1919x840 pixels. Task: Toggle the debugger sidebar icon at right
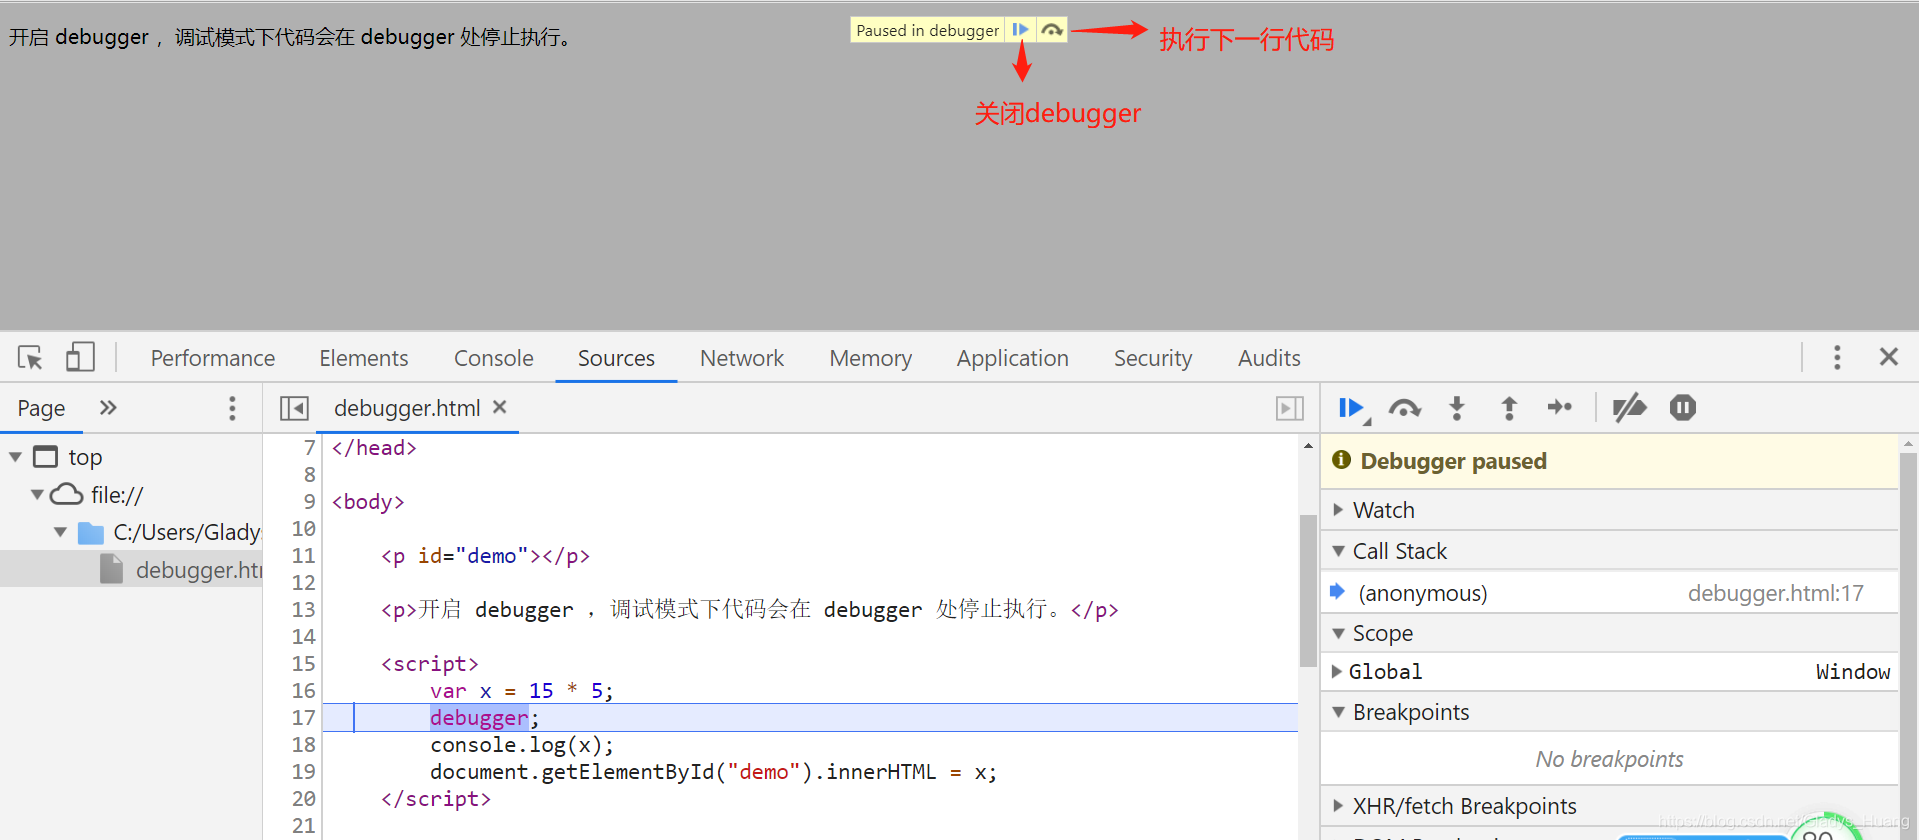1290,408
